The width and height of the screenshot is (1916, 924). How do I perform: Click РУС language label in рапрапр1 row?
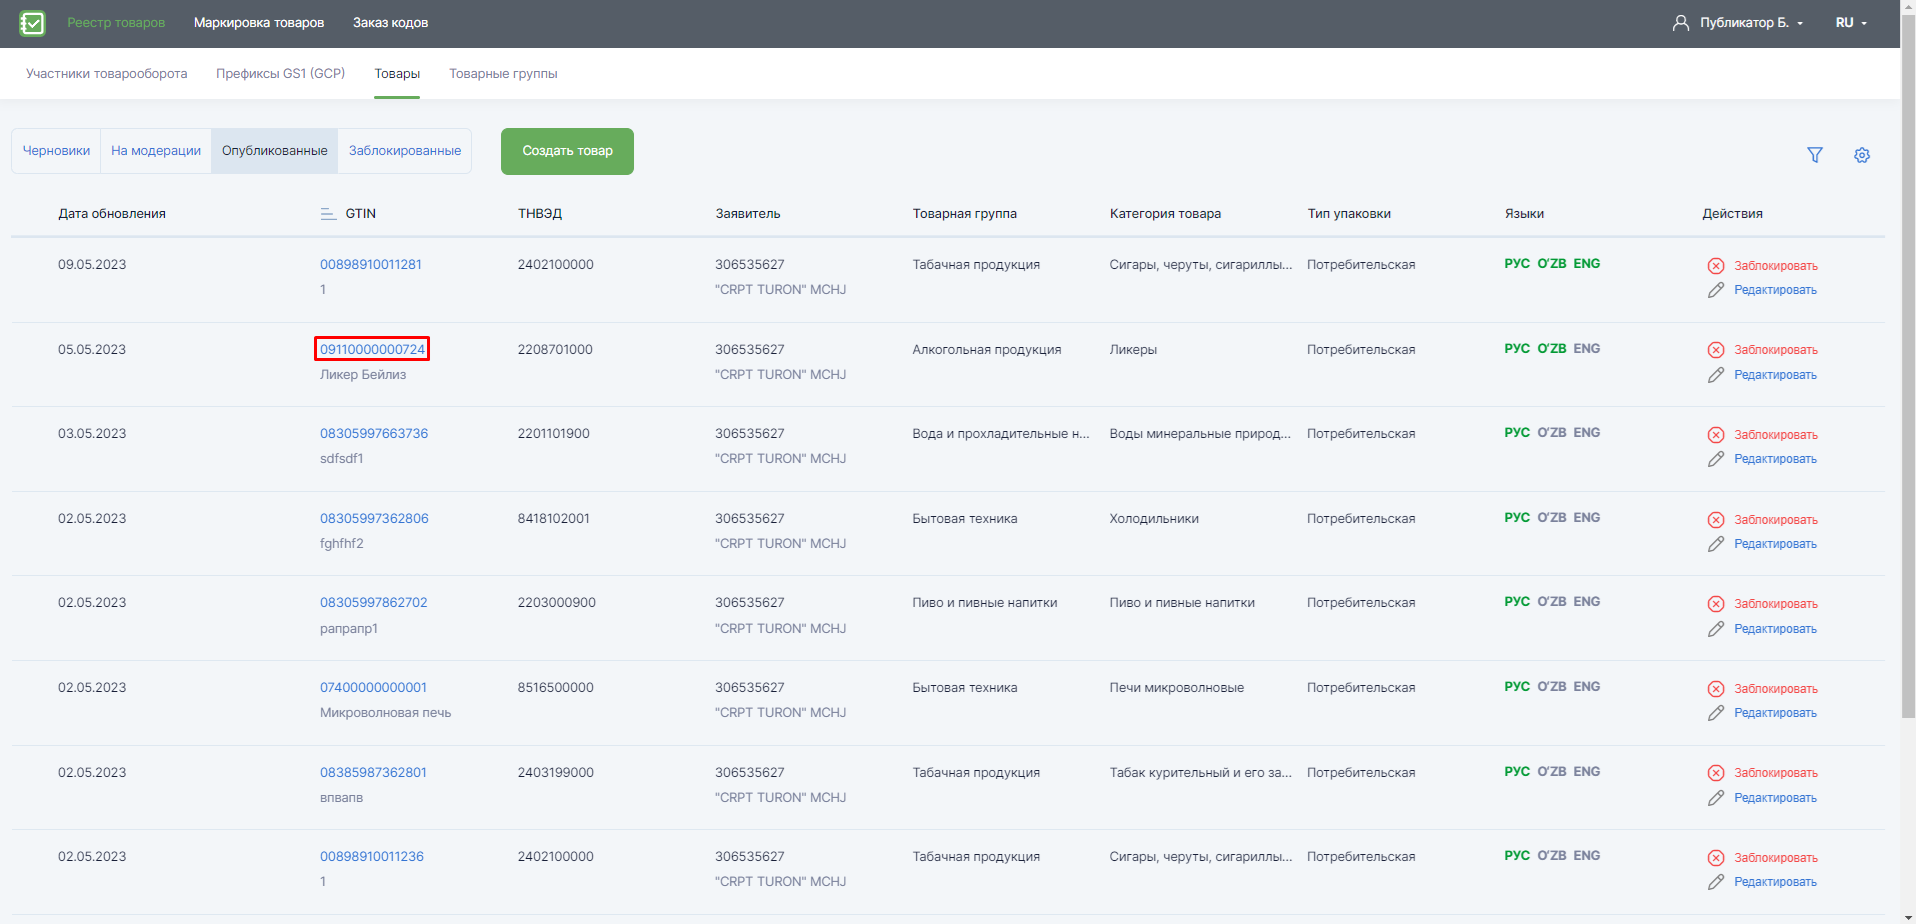1517,602
